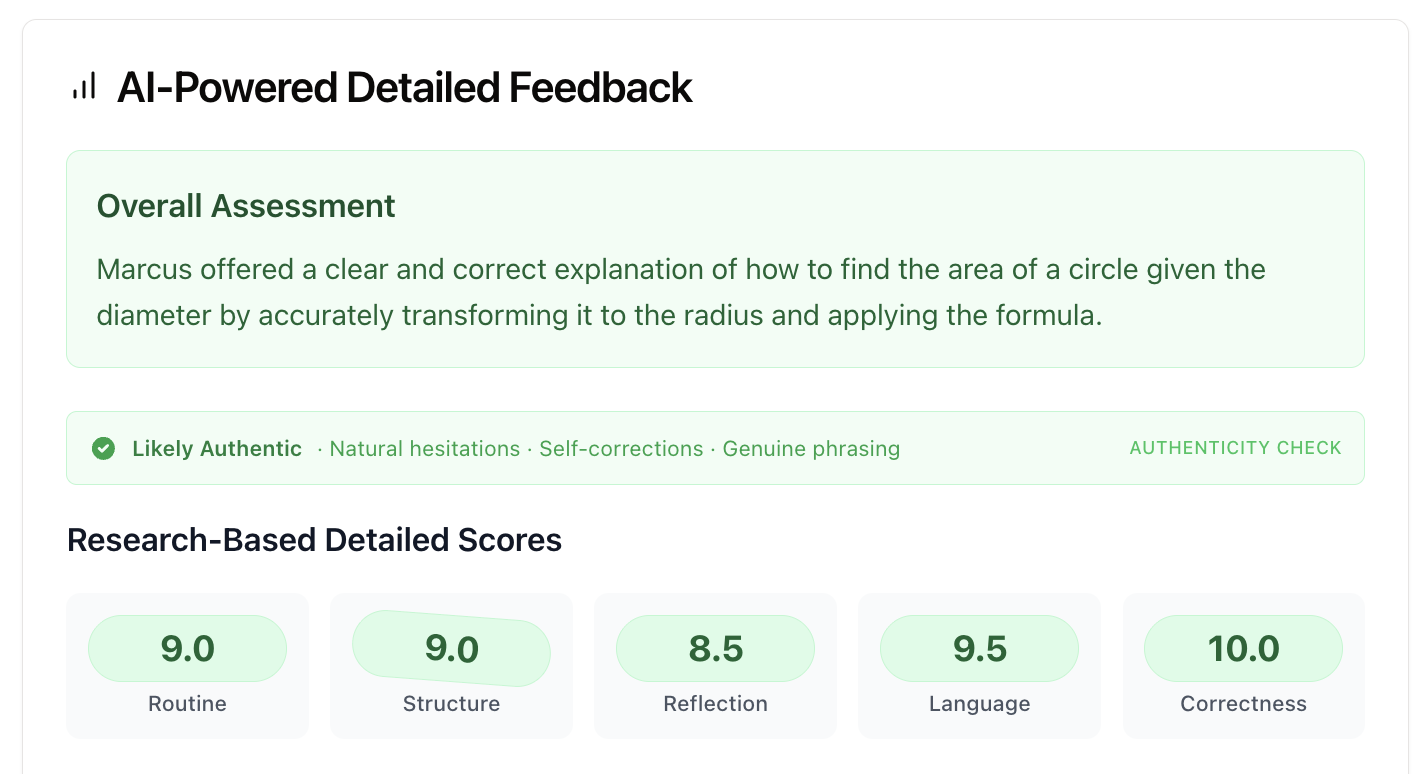Click the AUTHENTICITY CHECK label
The image size is (1426, 774).
(x=1236, y=448)
